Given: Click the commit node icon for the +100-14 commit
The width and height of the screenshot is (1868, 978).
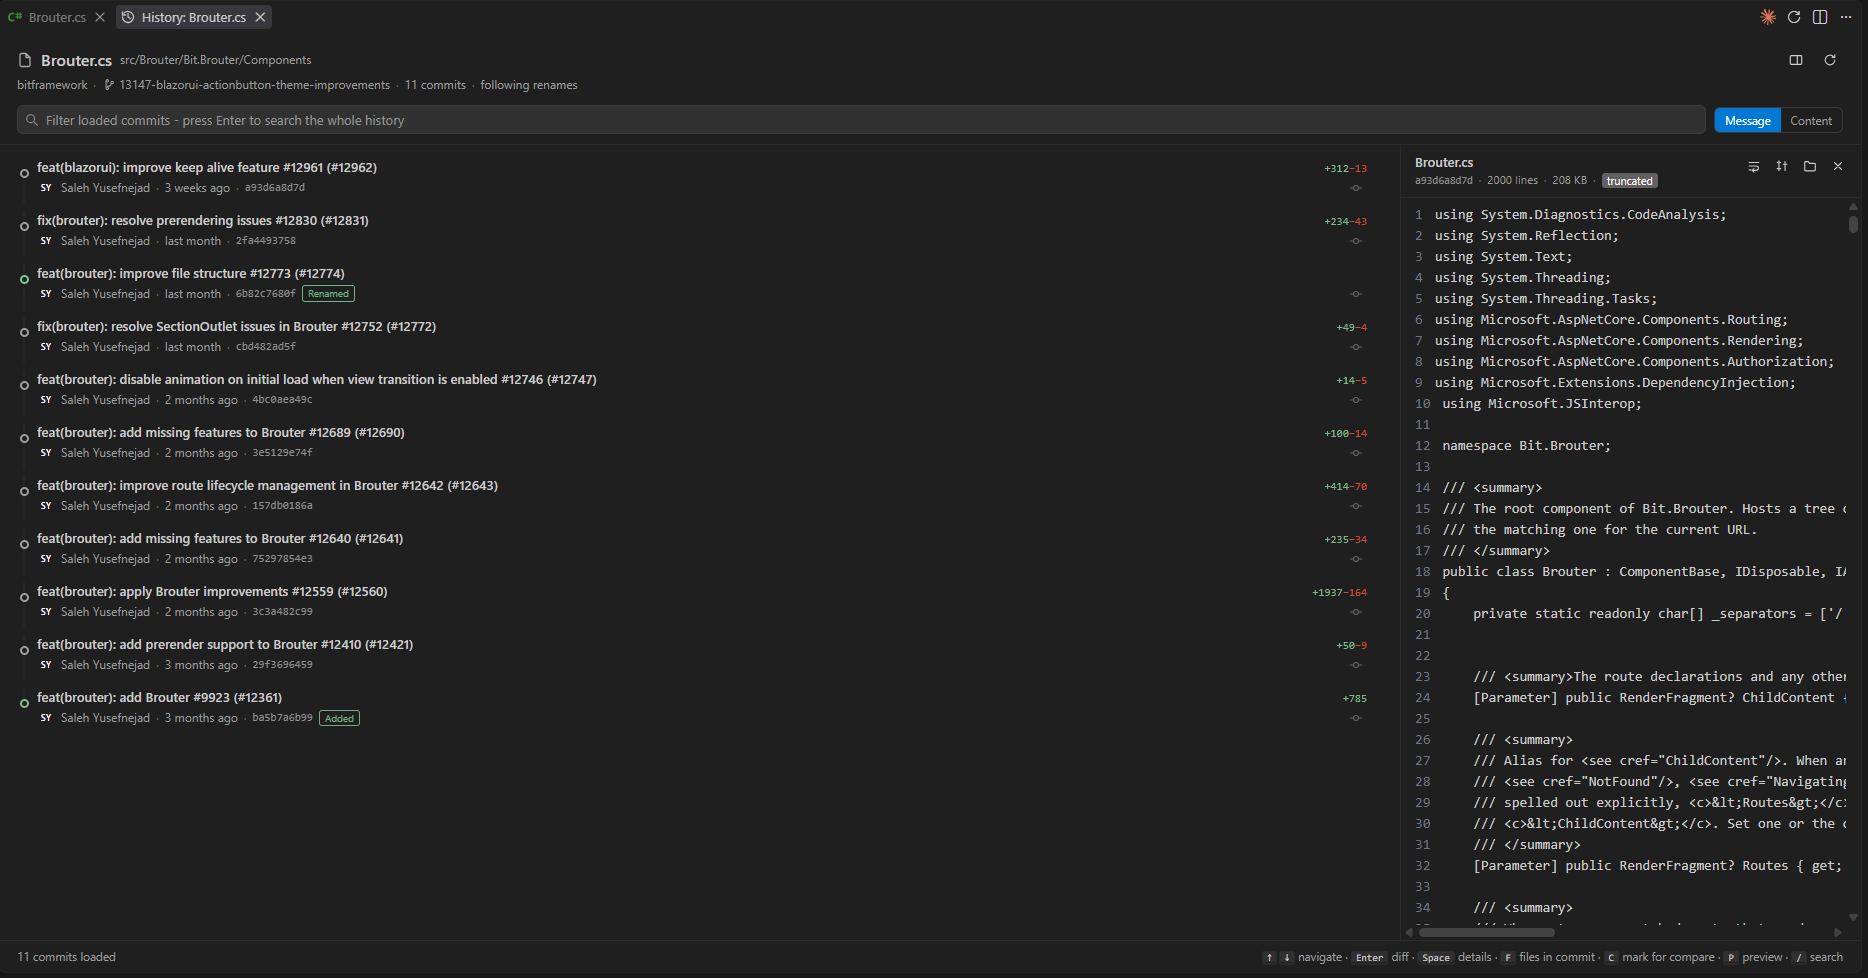Looking at the screenshot, I should coord(1356,453).
